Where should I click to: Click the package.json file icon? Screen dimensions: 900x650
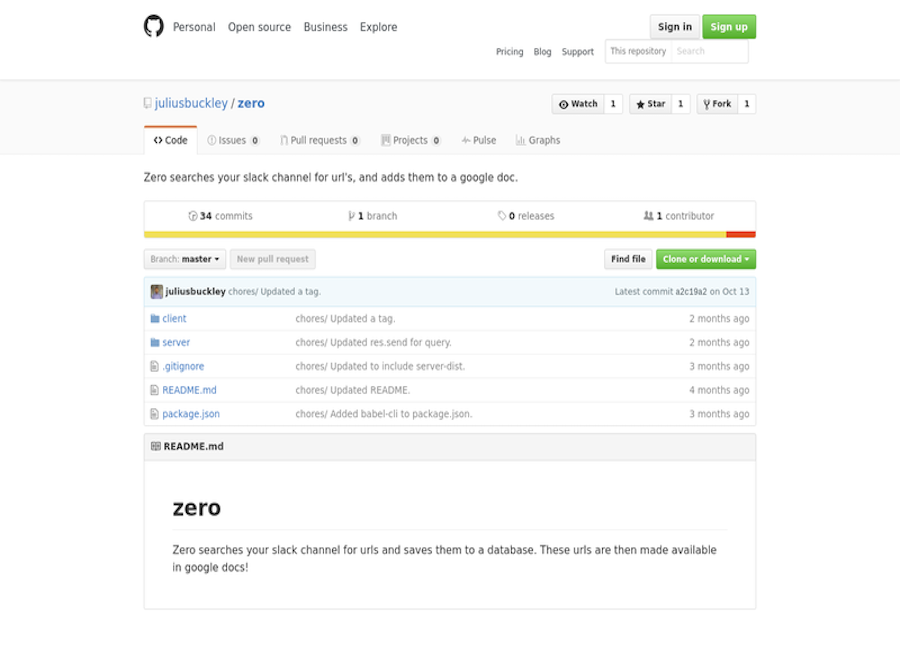pos(154,413)
